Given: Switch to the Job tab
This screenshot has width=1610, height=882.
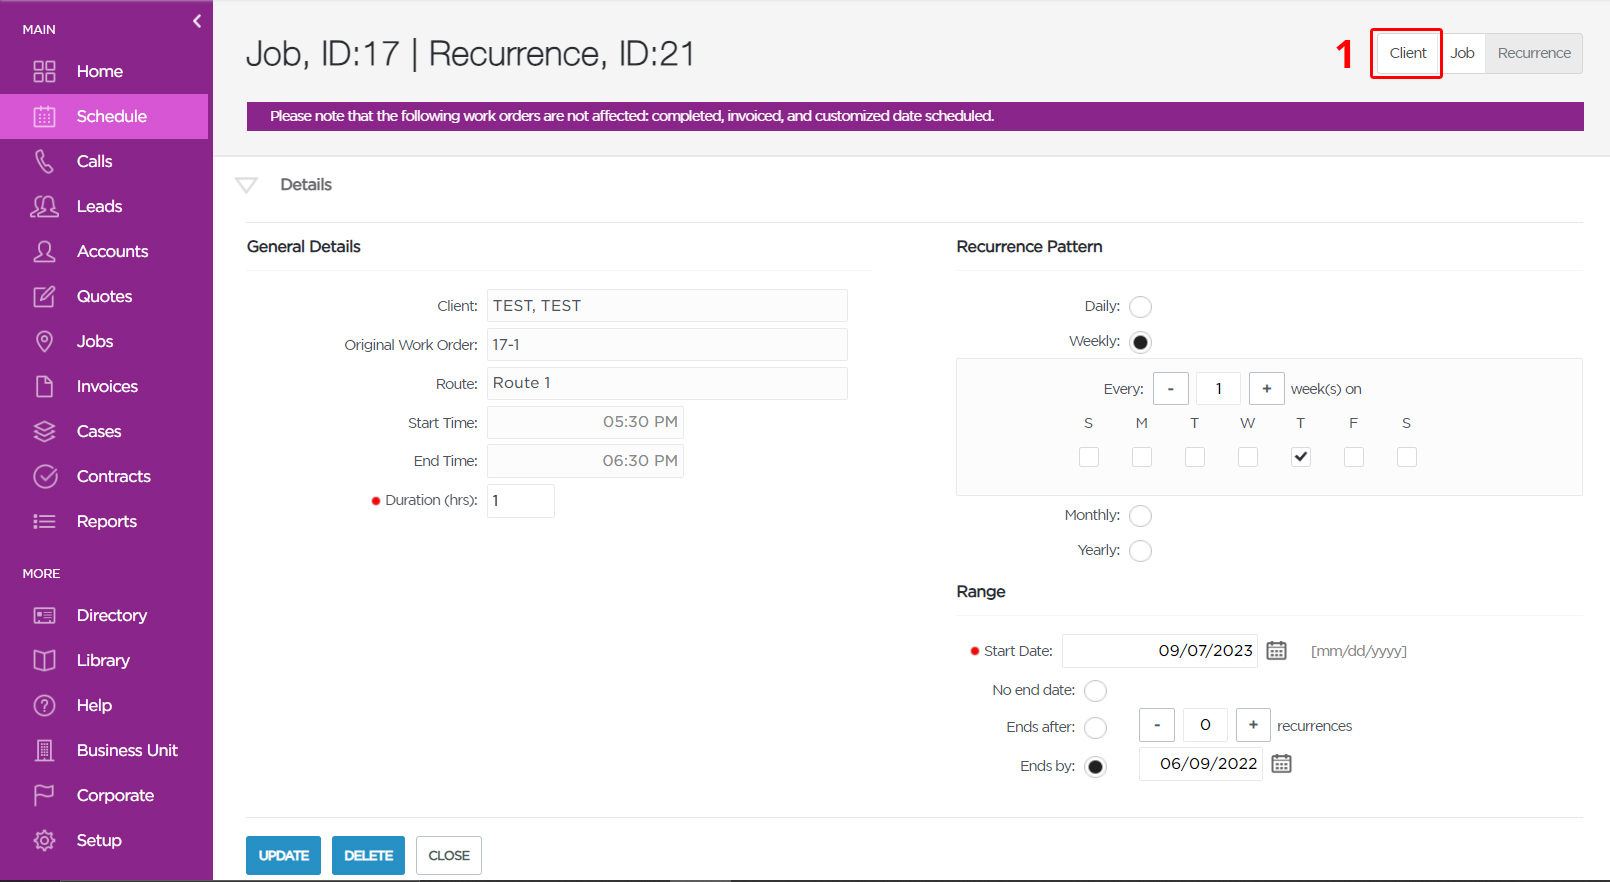Looking at the screenshot, I should (x=1462, y=53).
